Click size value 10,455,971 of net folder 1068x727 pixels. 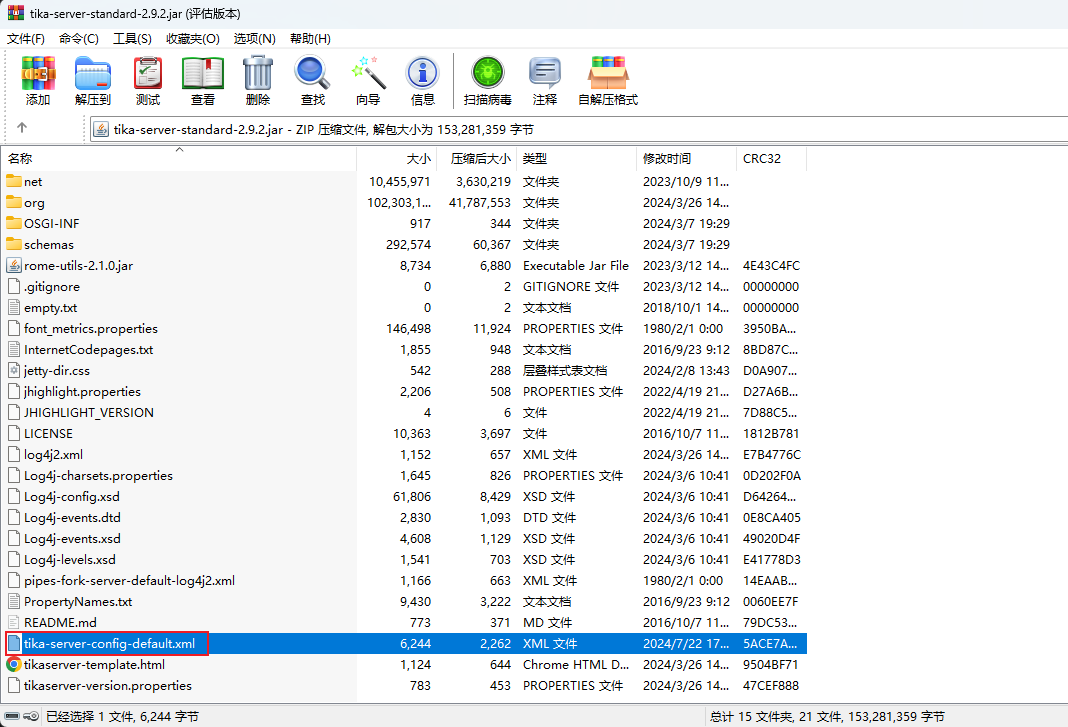(400, 182)
